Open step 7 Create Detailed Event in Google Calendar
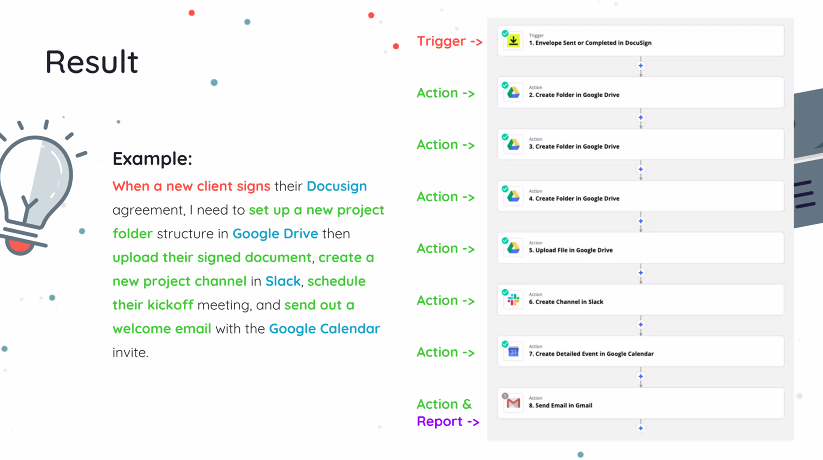823x460 pixels. pos(640,352)
